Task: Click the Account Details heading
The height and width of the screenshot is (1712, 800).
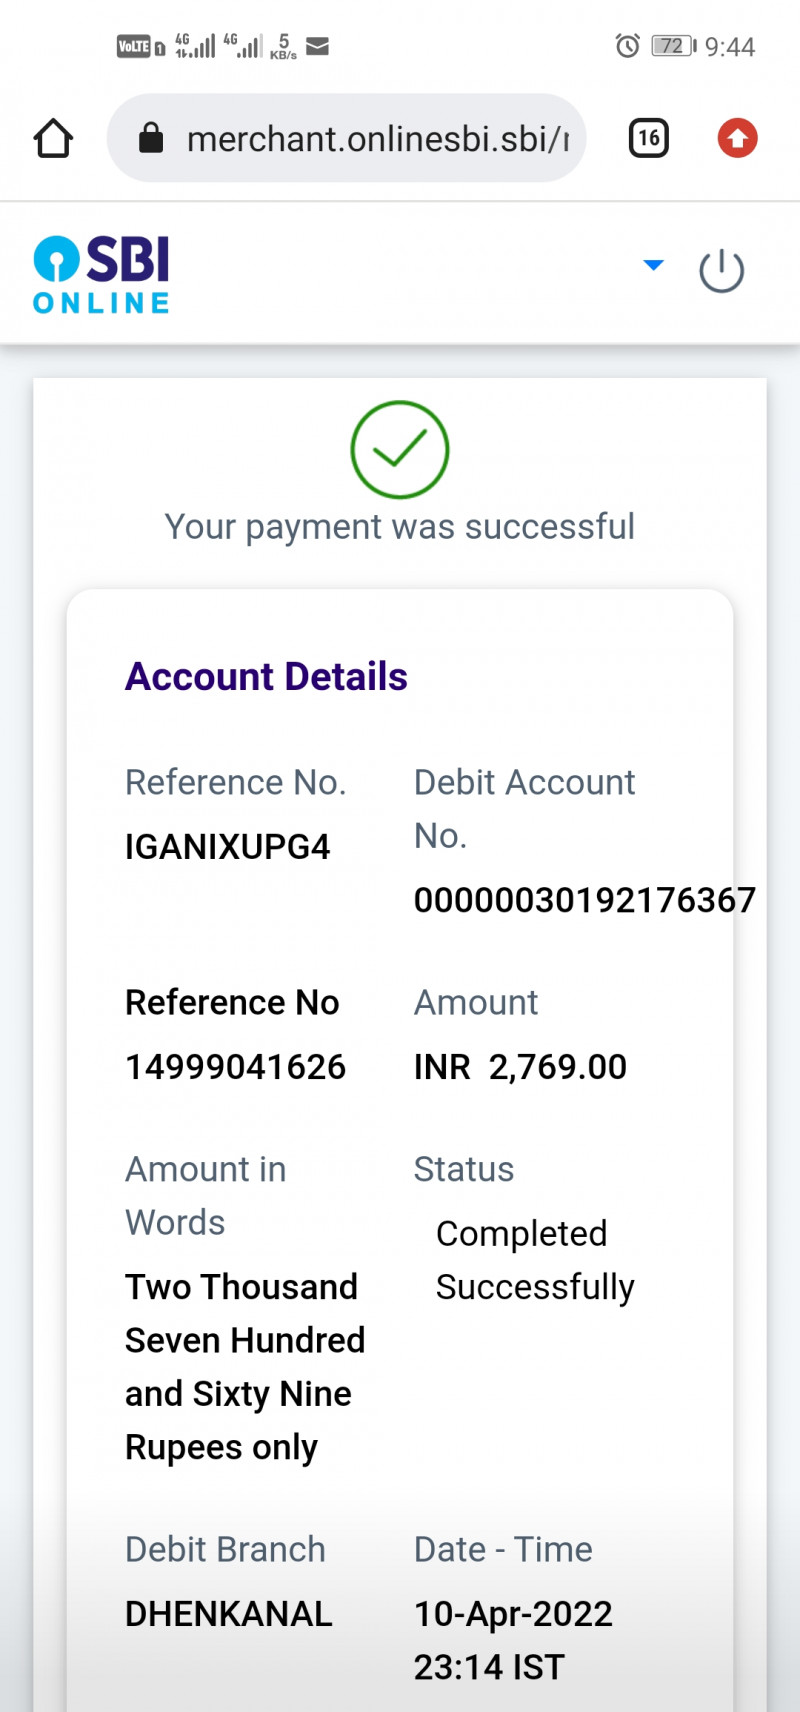Action: click(x=266, y=677)
